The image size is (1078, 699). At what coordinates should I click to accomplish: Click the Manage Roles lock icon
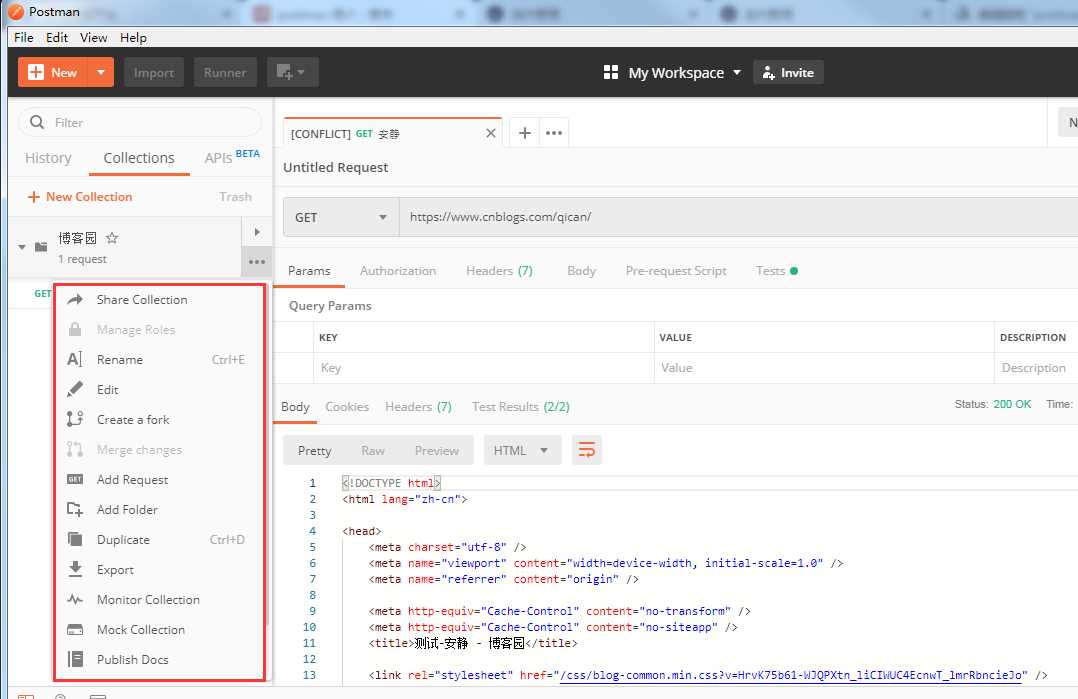pos(75,329)
